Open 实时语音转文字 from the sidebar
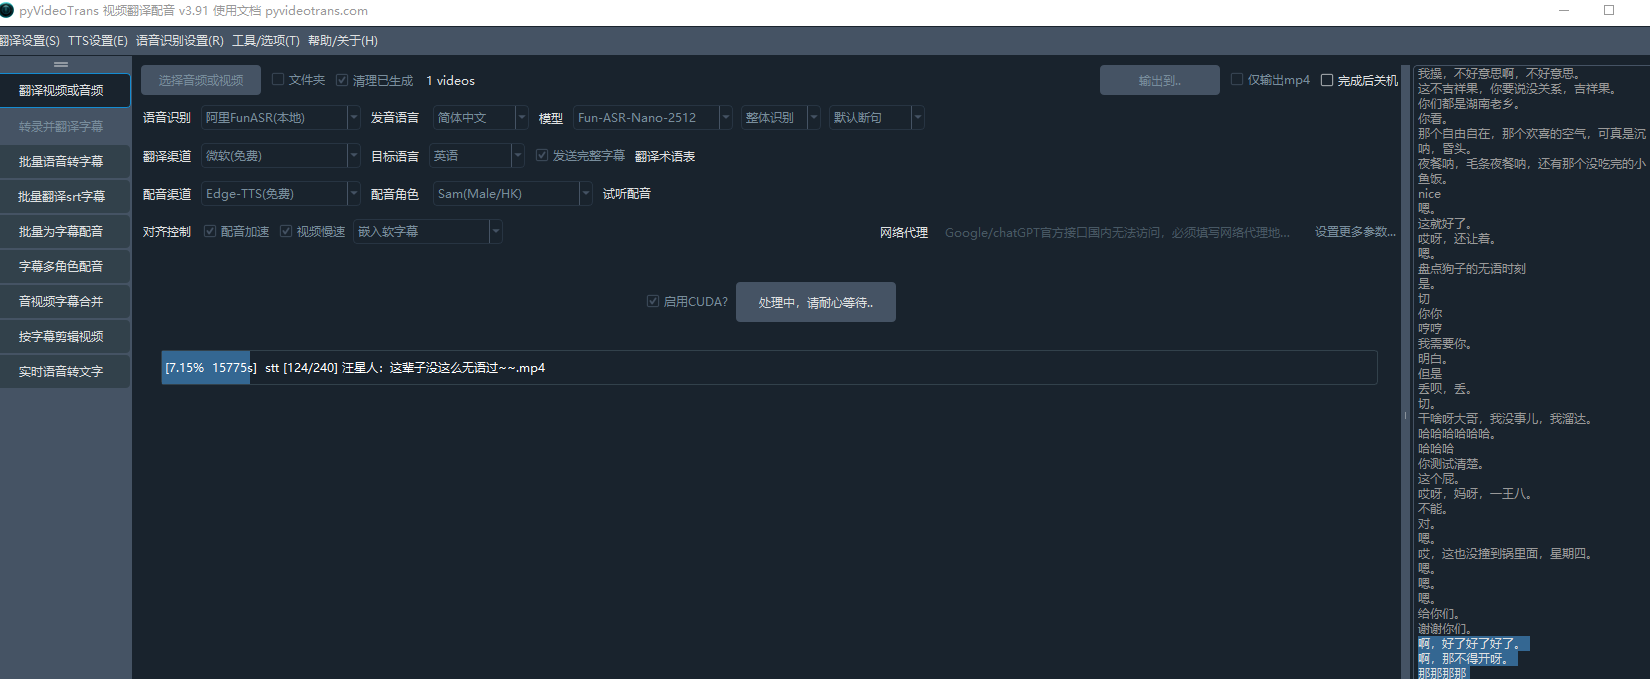 (65, 371)
